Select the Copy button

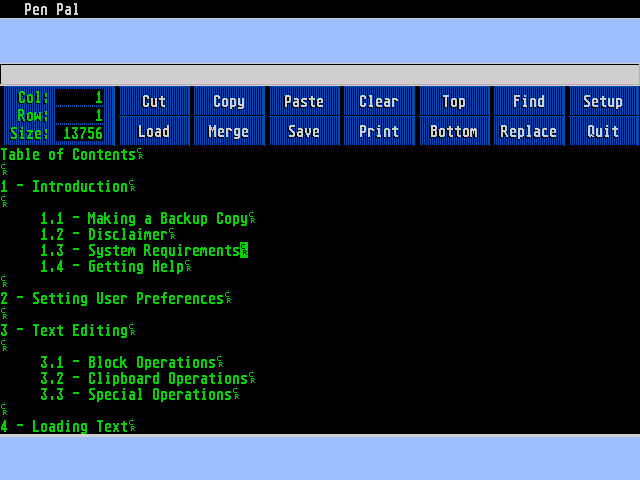229,101
